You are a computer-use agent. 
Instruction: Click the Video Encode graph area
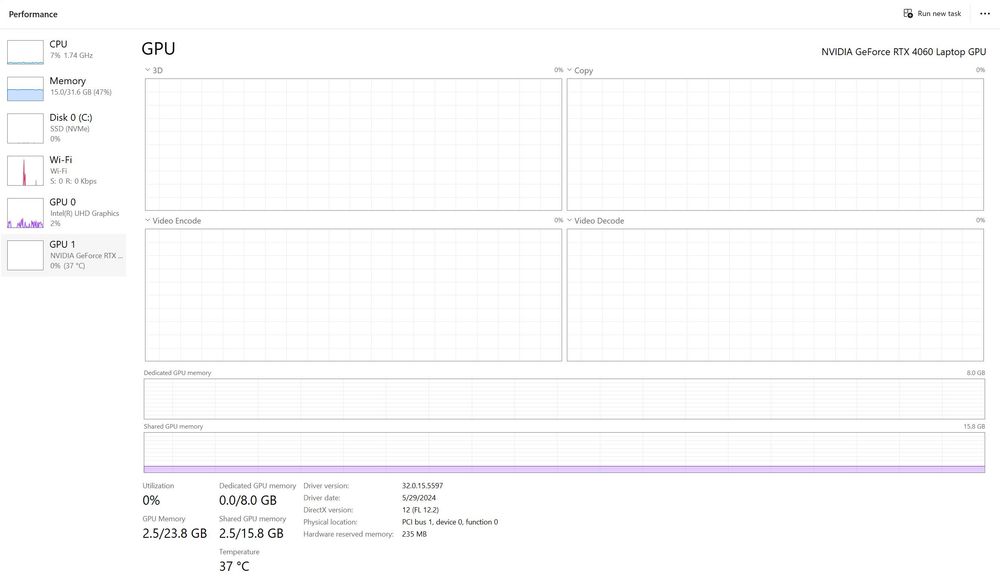point(353,295)
